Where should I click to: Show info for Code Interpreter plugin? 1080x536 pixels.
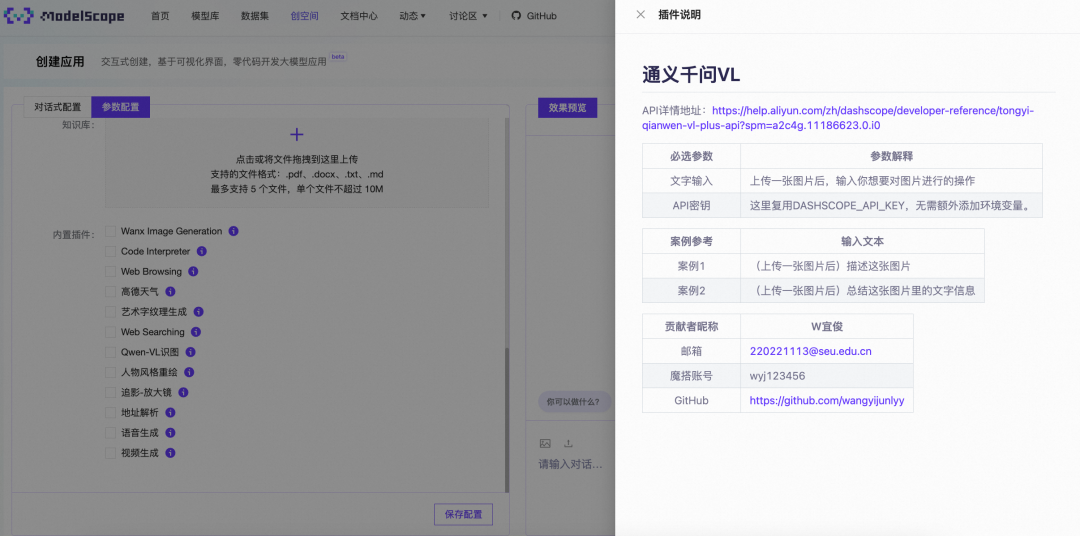pos(202,251)
